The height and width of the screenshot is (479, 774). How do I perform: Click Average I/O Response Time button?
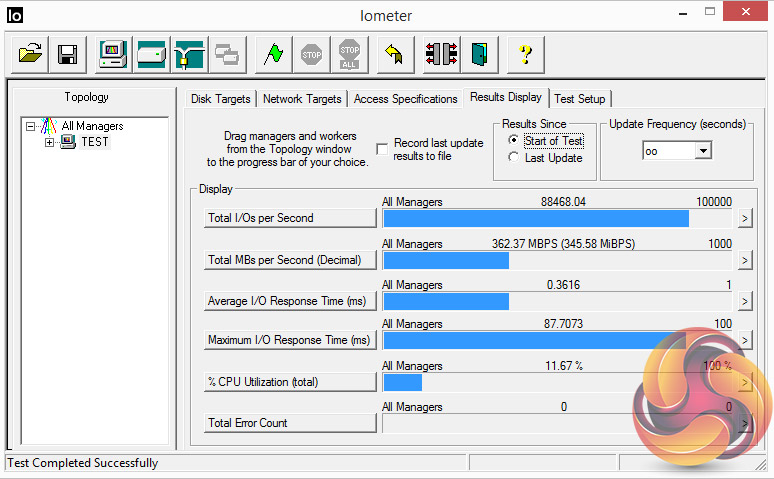tap(290, 301)
